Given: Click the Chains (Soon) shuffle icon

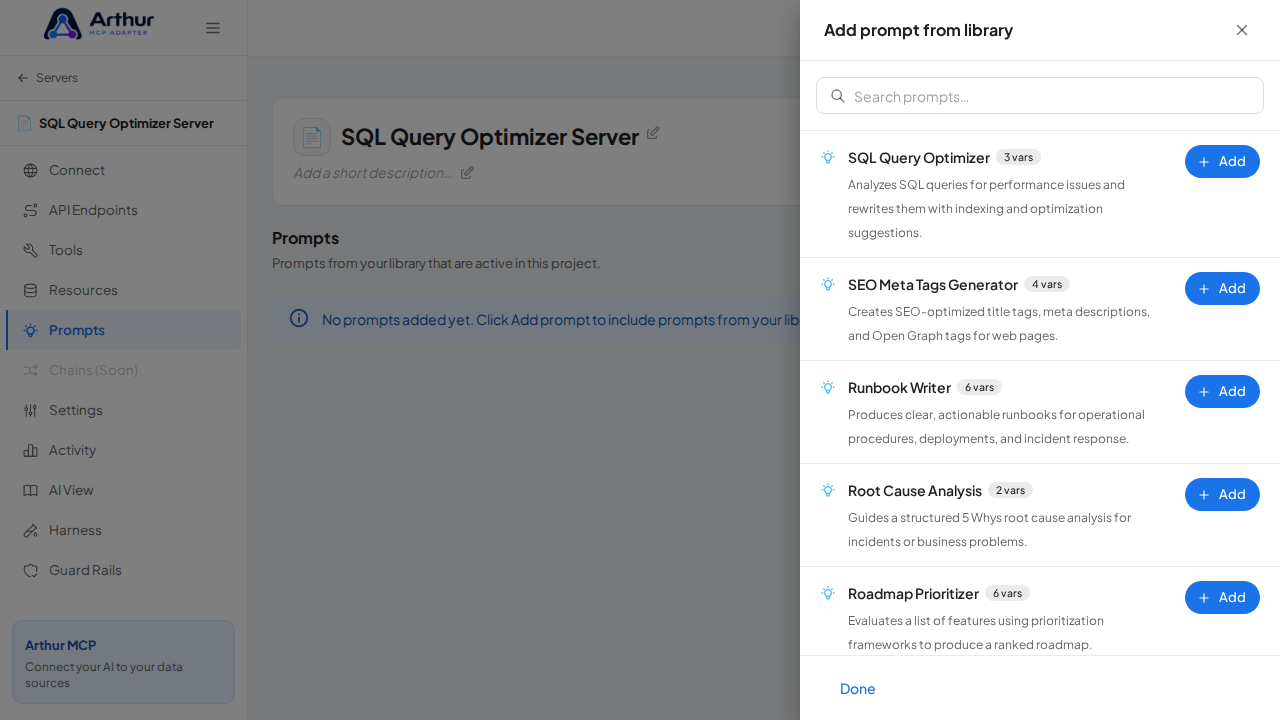Looking at the screenshot, I should pos(31,370).
